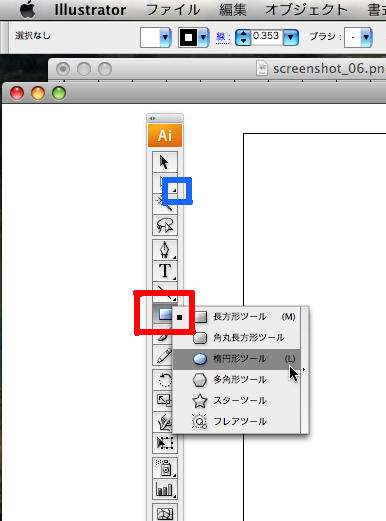Select the Line Segment tool
Screen dimensions: 386x521
pyautogui.click(x=165, y=292)
